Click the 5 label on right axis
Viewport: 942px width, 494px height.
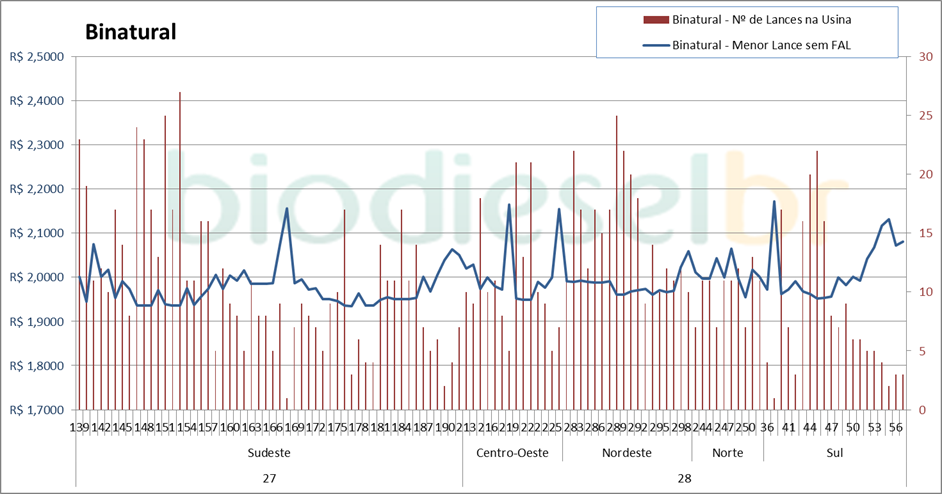click(923, 351)
